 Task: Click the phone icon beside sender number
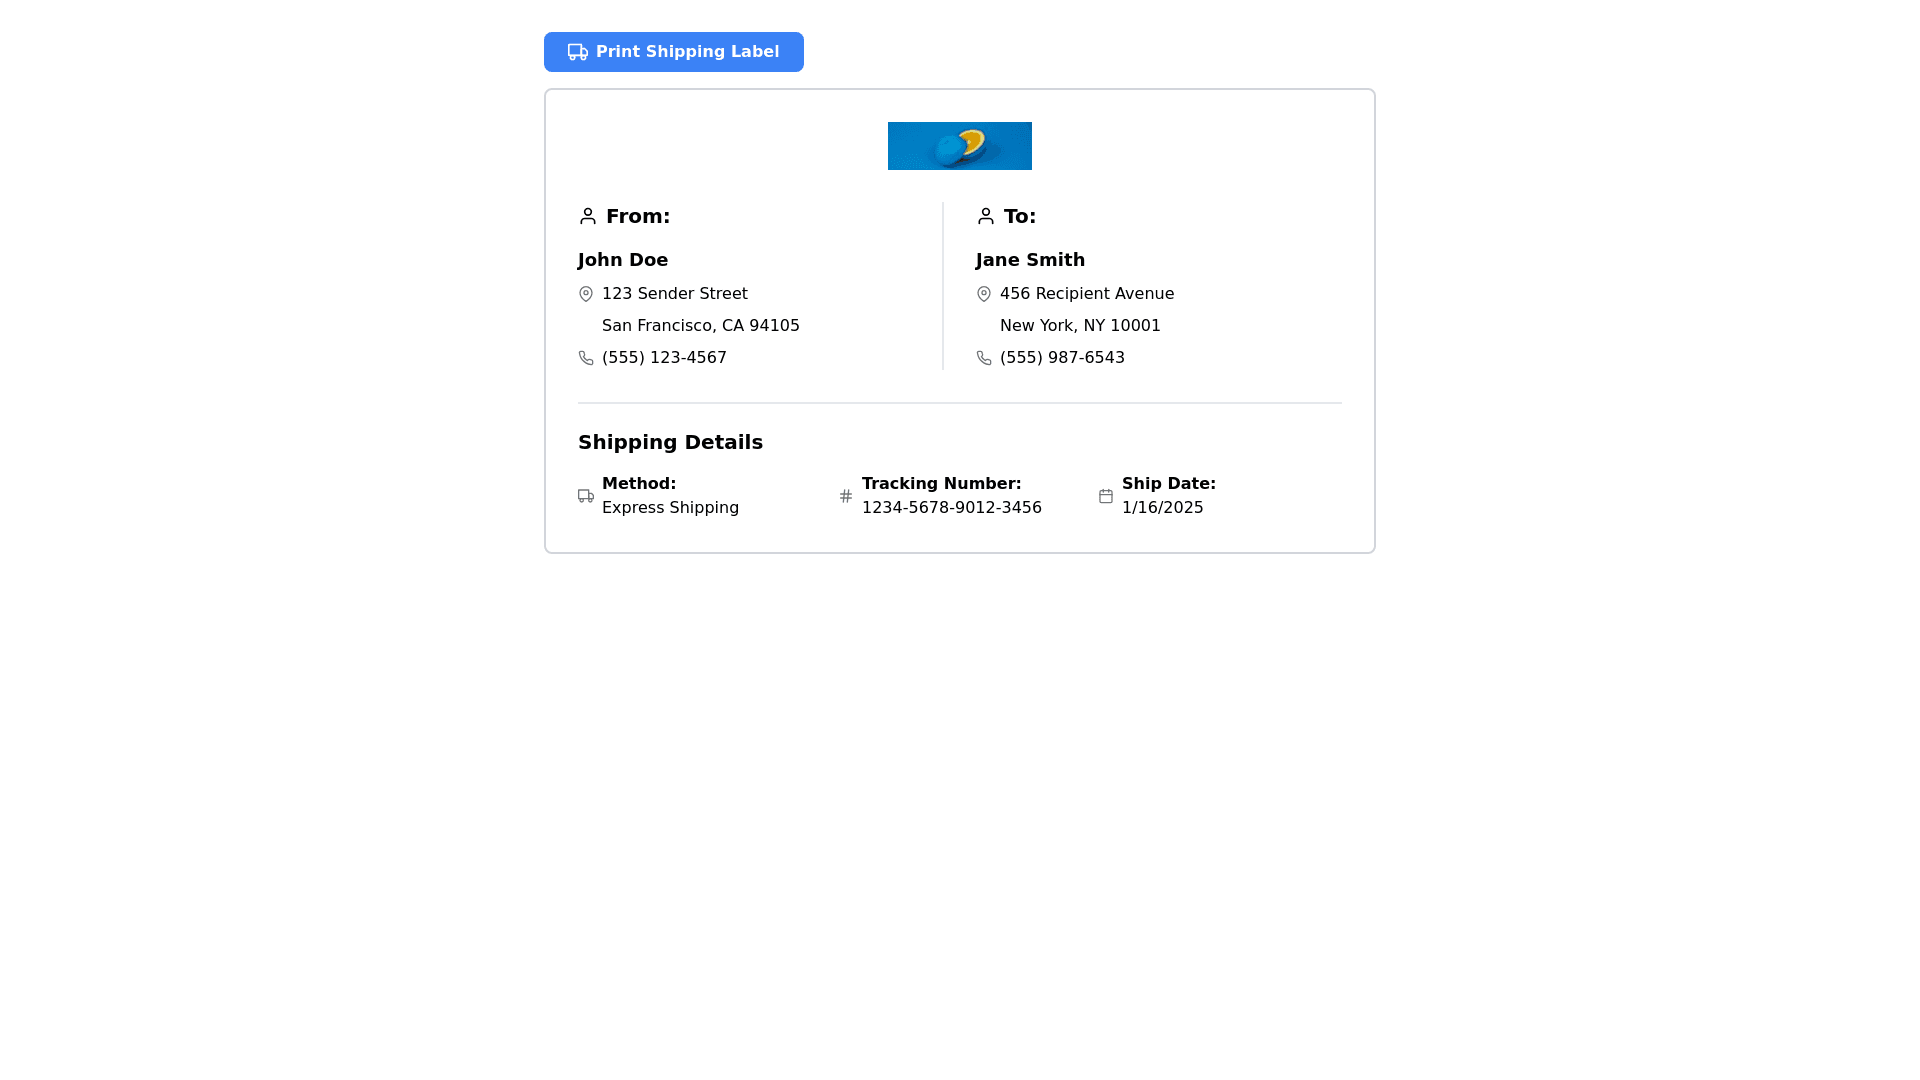click(x=586, y=358)
